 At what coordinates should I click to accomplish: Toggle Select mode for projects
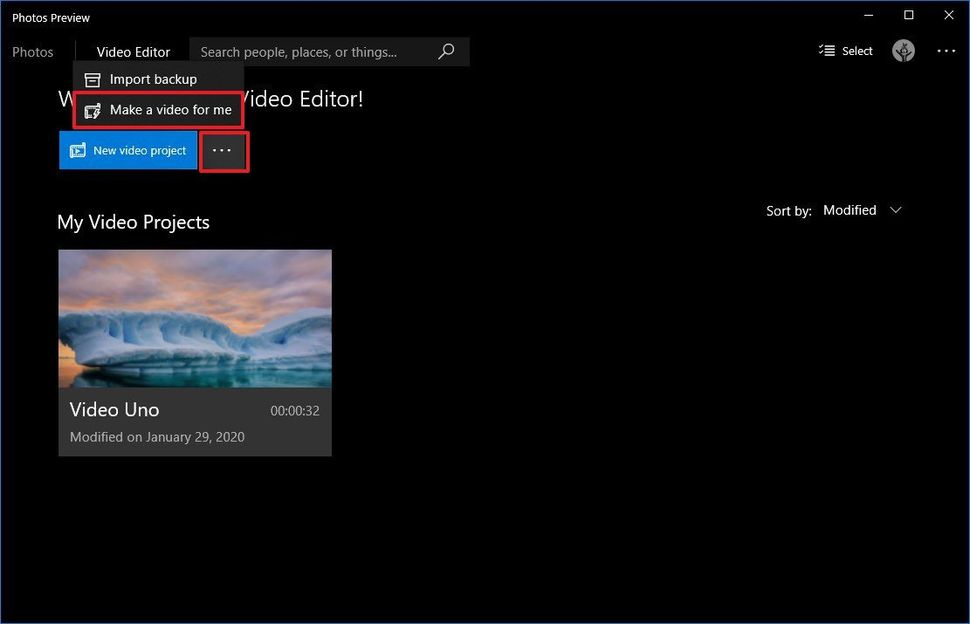point(845,50)
